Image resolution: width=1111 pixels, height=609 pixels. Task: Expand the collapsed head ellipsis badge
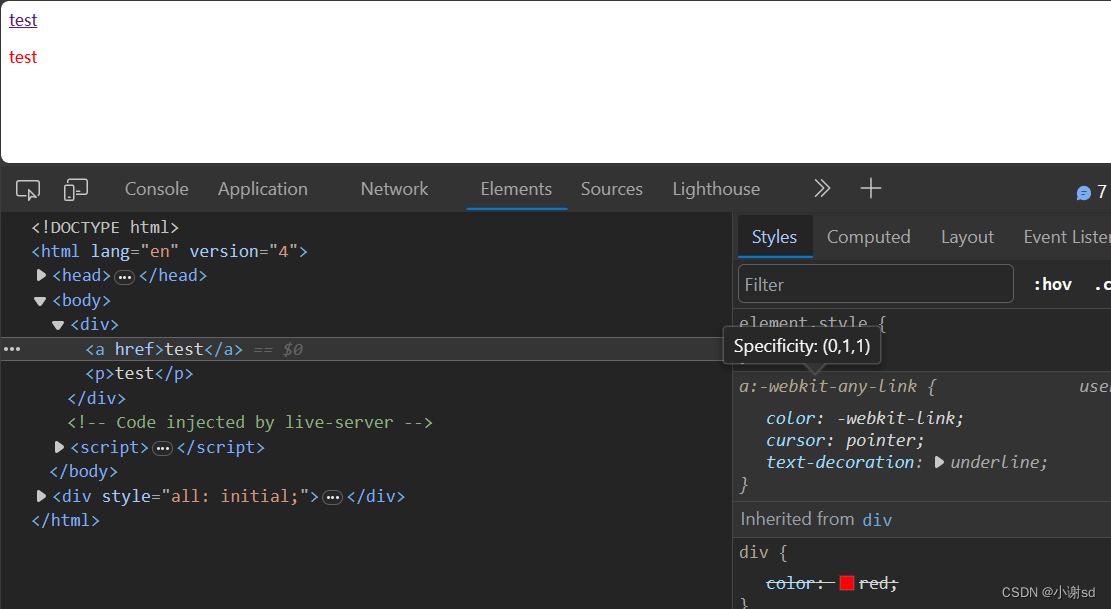[x=125, y=276]
